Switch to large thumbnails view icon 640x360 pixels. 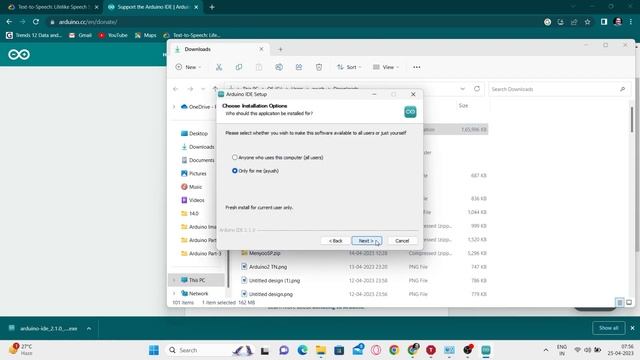coord(629,302)
